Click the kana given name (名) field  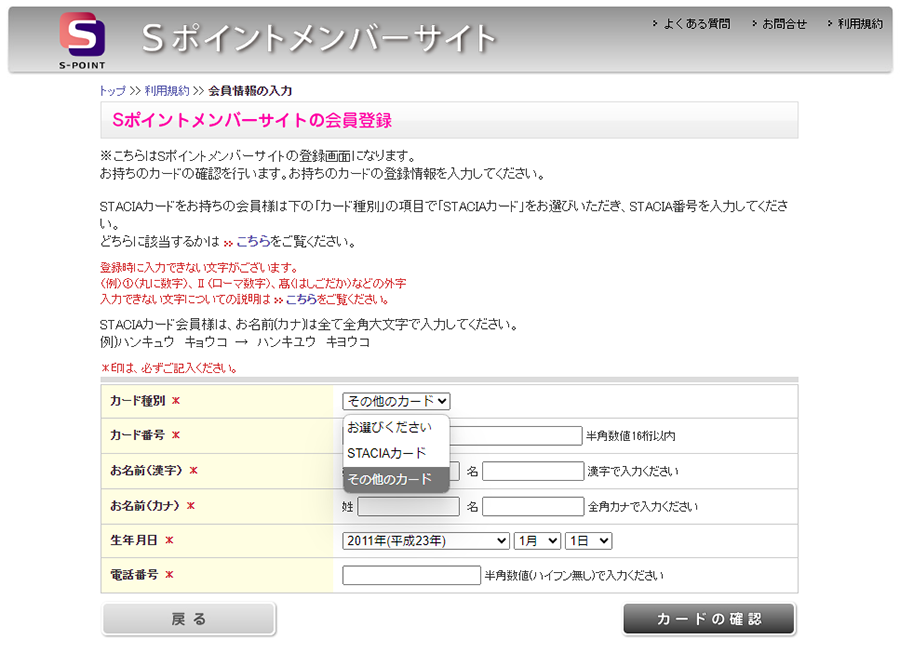(x=533, y=507)
